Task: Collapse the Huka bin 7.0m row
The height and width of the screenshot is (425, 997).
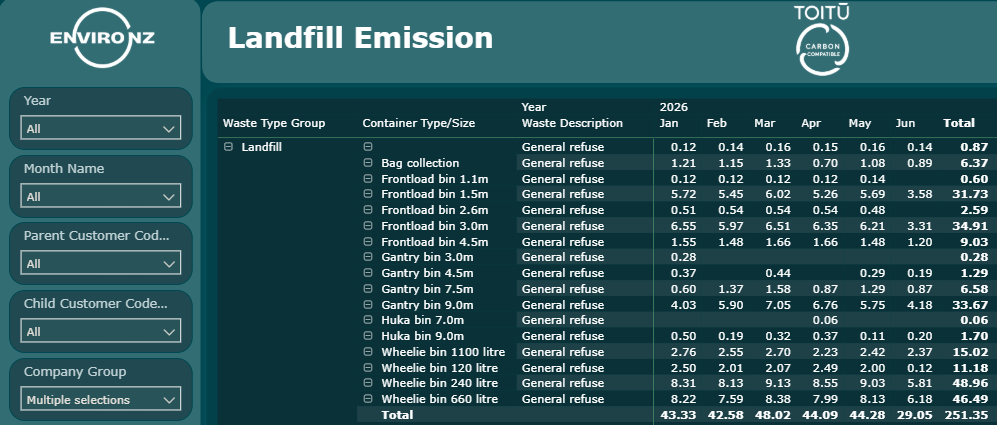Action: click(x=367, y=320)
